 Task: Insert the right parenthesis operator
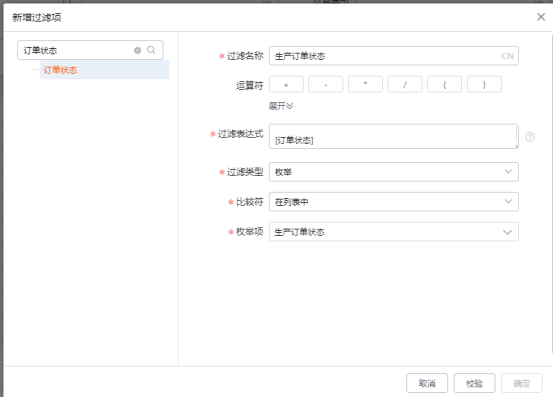pos(484,85)
